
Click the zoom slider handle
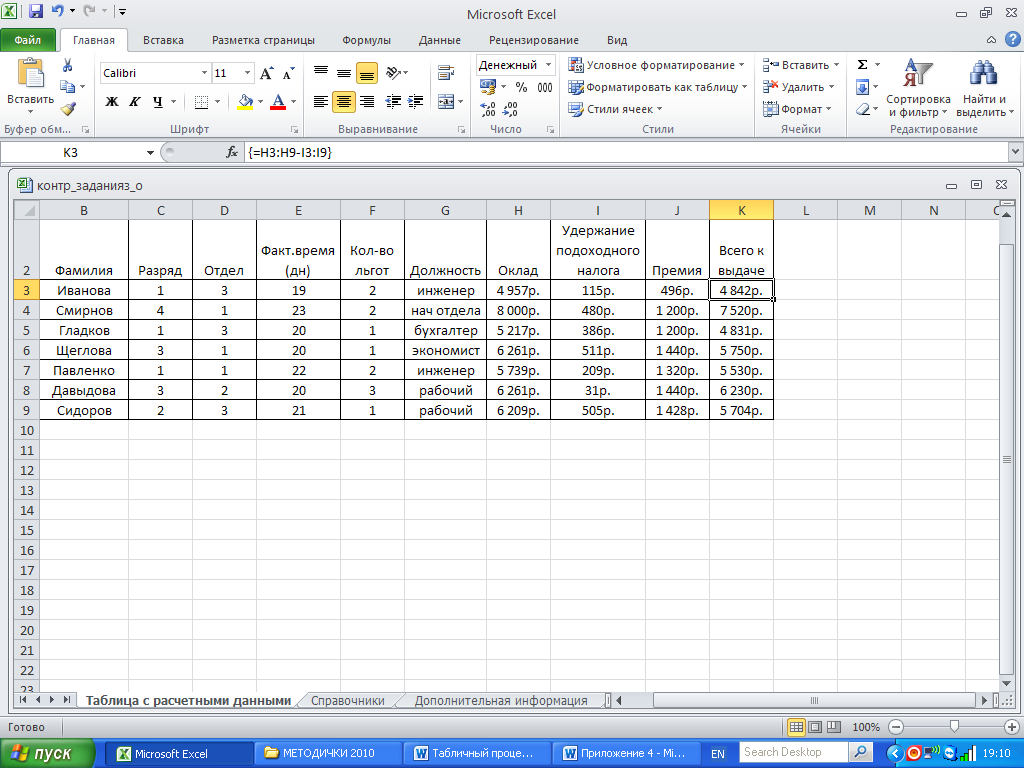click(954, 727)
